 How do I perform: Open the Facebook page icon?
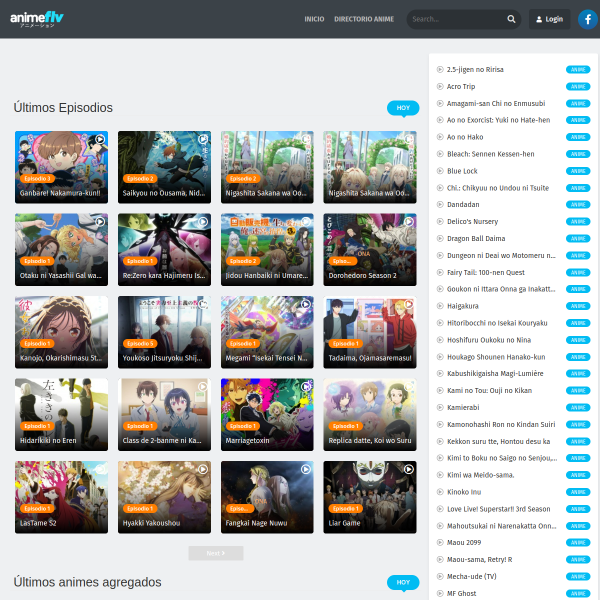click(x=587, y=19)
